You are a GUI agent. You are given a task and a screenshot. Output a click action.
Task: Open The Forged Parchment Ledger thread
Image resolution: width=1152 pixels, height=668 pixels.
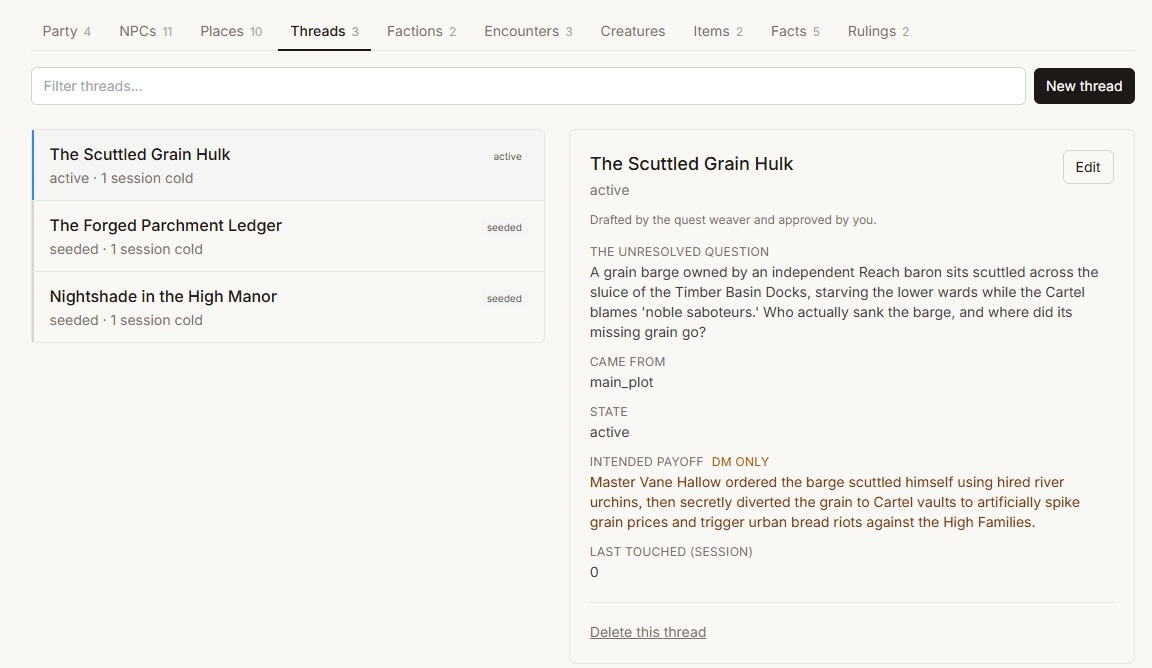(288, 237)
